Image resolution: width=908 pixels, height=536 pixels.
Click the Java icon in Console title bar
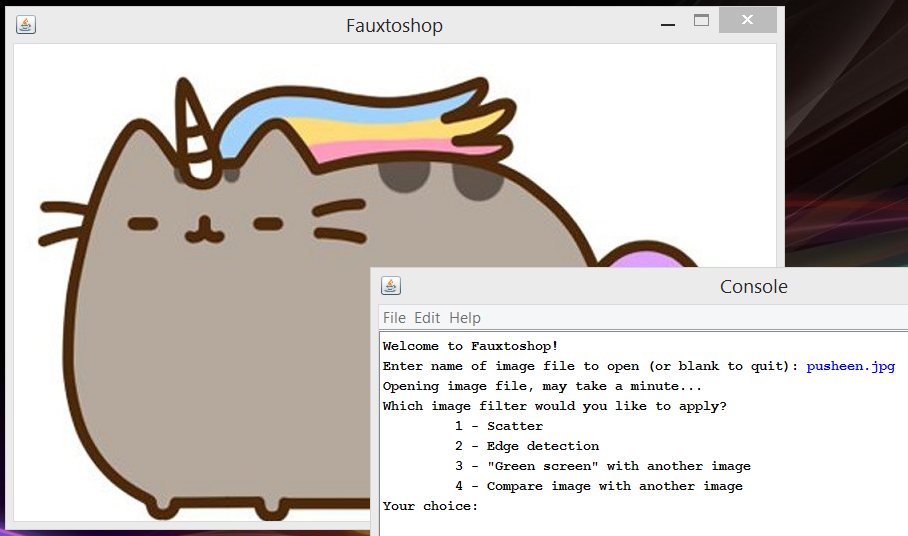coord(391,286)
